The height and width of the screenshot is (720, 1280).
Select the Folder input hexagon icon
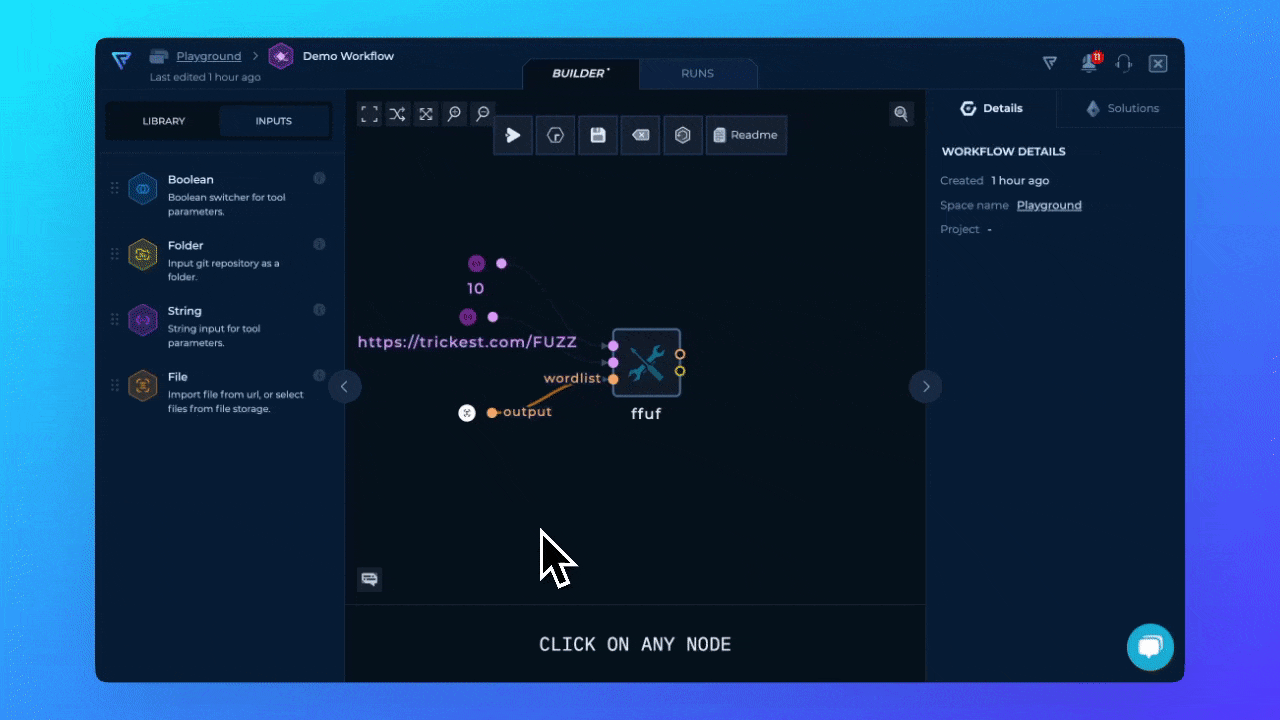click(x=143, y=255)
